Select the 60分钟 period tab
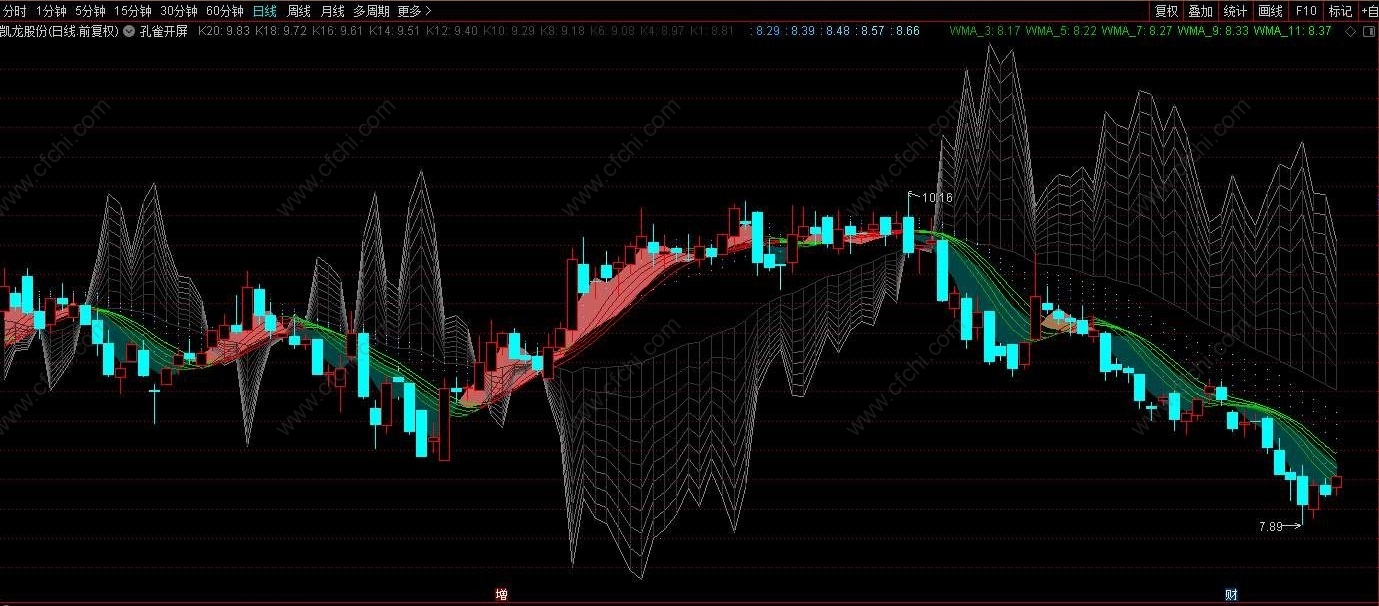Image resolution: width=1379 pixels, height=606 pixels. pyautogui.click(x=225, y=11)
